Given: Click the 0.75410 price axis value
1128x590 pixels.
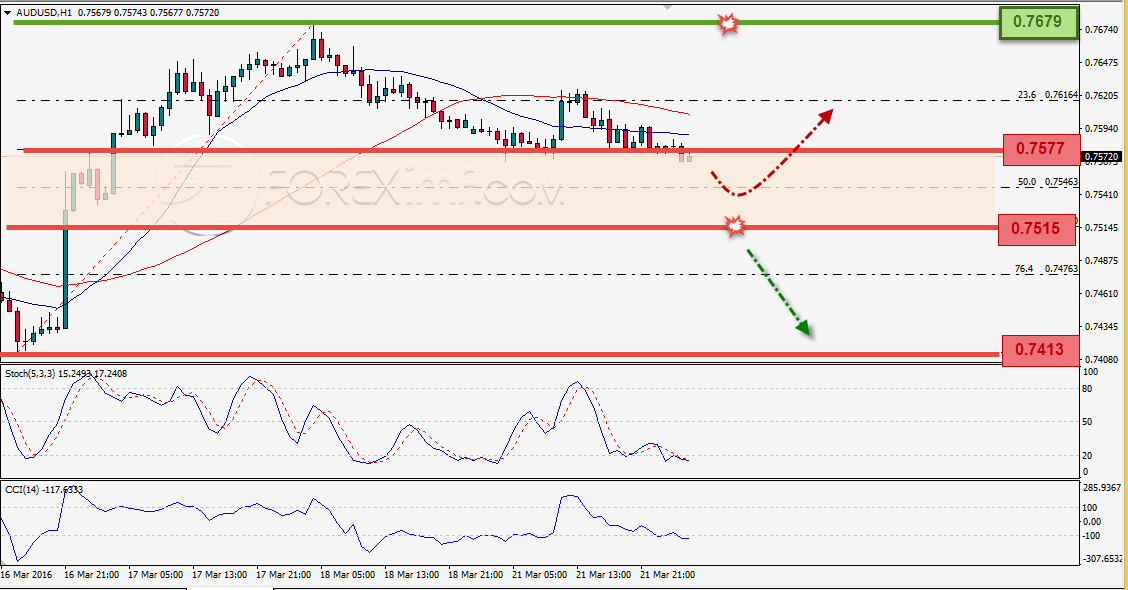Looking at the screenshot, I should 1101,194.
